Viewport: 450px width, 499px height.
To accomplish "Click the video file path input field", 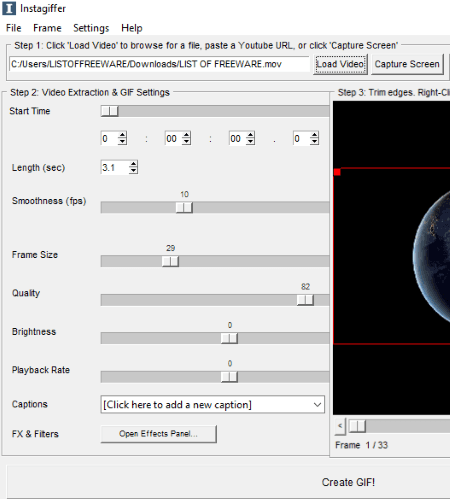I will pyautogui.click(x=160, y=64).
